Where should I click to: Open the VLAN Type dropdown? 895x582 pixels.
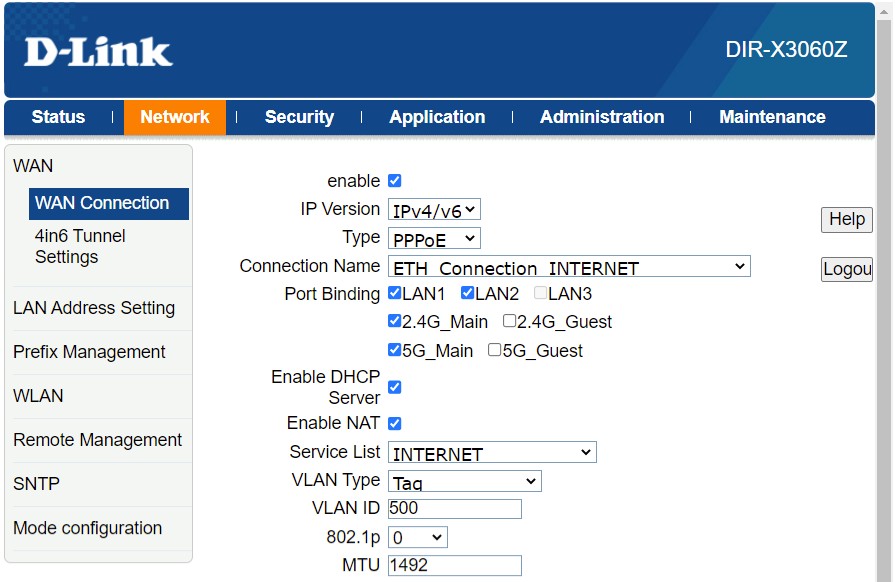pyautogui.click(x=464, y=482)
